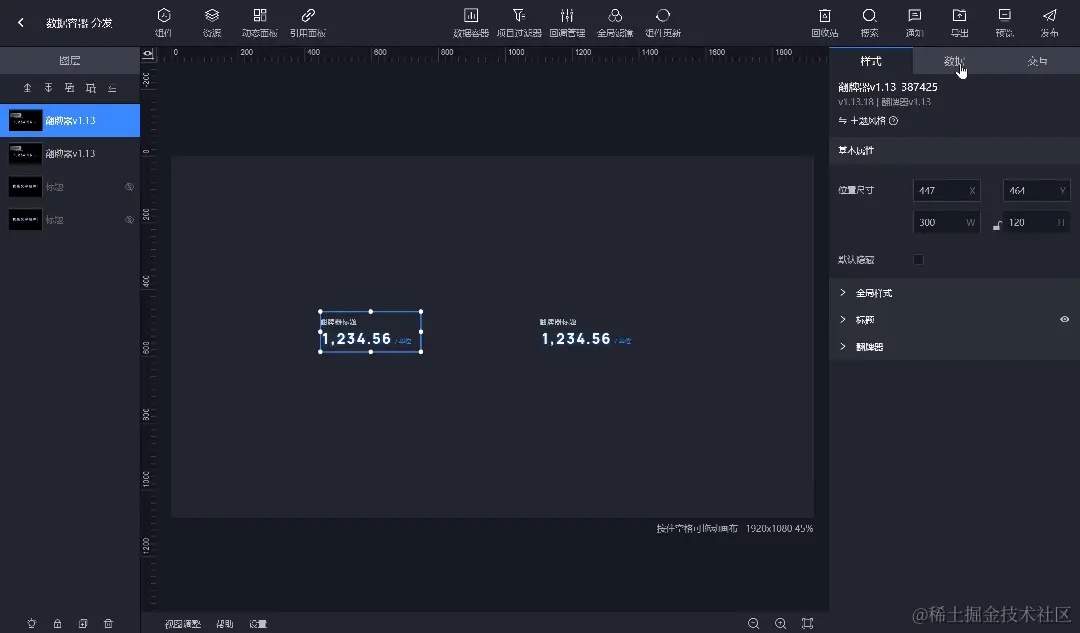The width and height of the screenshot is (1080, 633).
Task: Zoom in the canvas with plus magnifier
Action: click(780, 623)
